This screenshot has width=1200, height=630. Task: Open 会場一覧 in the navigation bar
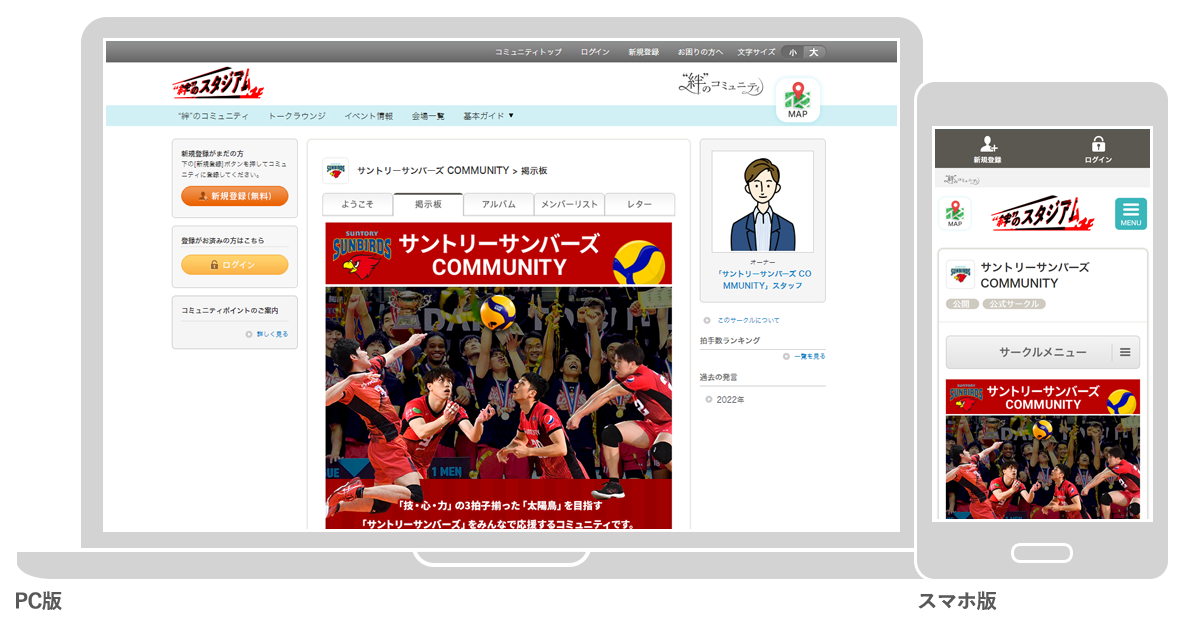pyautogui.click(x=428, y=116)
